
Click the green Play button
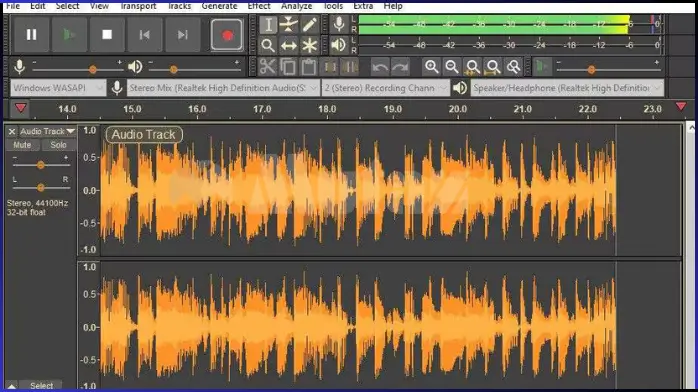69,34
